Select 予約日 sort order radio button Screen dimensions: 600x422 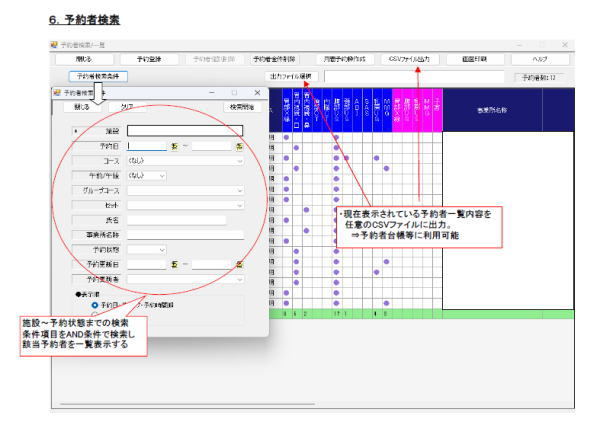95,305
